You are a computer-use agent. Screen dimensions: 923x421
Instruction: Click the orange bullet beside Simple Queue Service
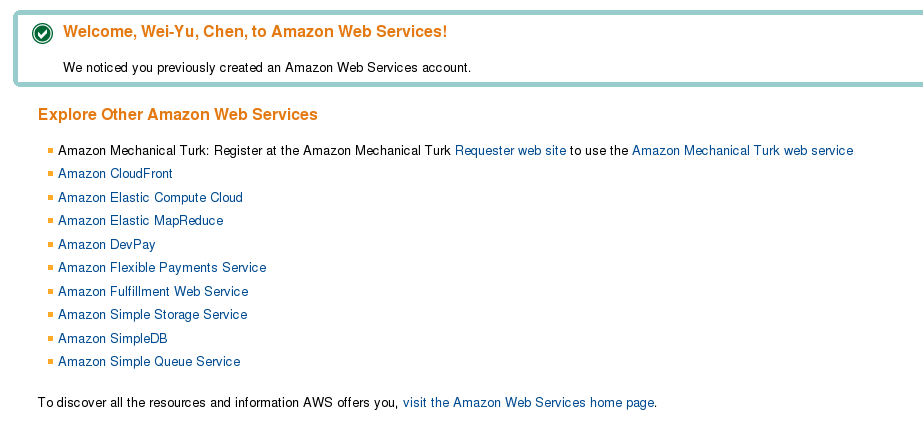tap(51, 362)
